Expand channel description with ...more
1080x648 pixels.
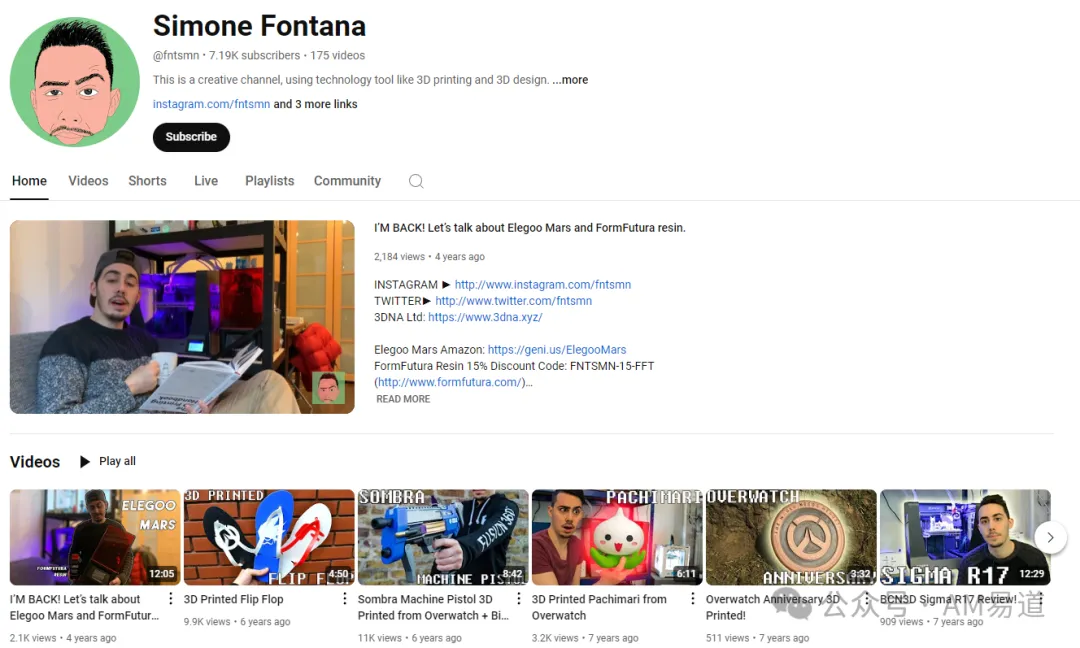pyautogui.click(x=570, y=80)
